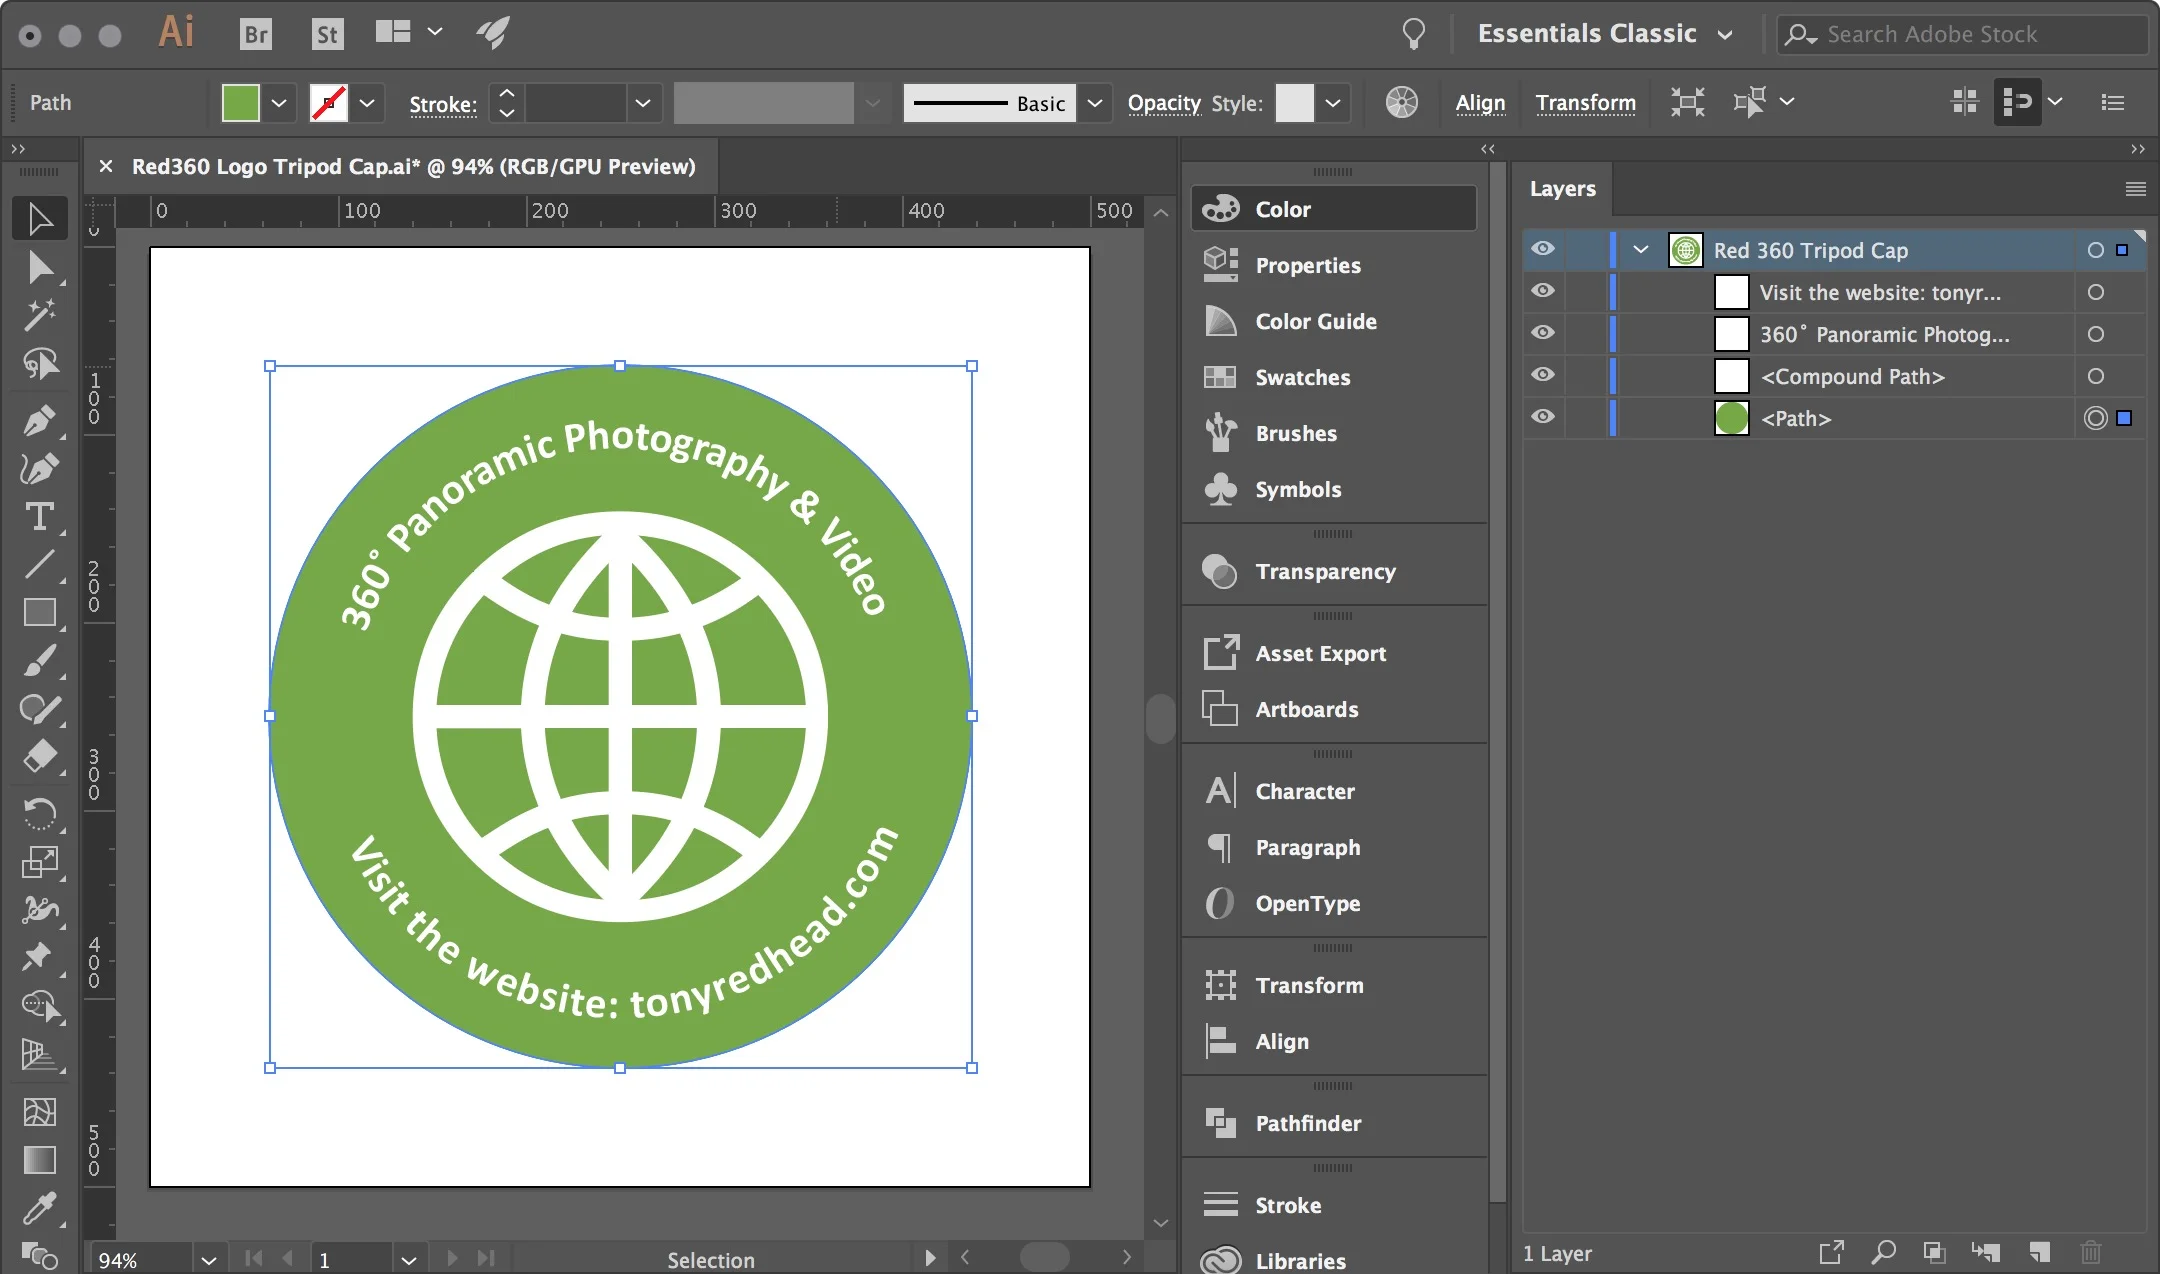The image size is (2160, 1274).
Task: Click the Align link in control bar
Action: pos(1480,103)
